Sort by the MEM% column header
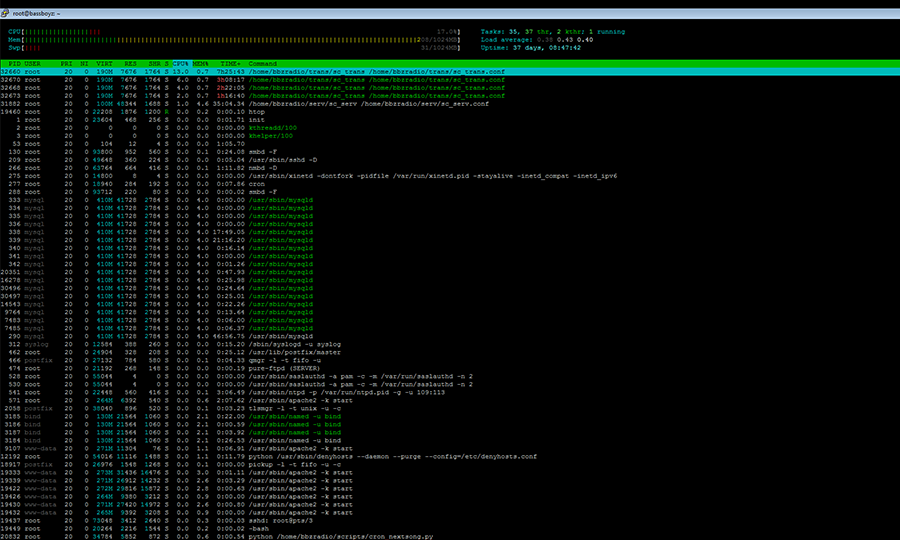Viewport: 900px width, 540px height. (200, 64)
